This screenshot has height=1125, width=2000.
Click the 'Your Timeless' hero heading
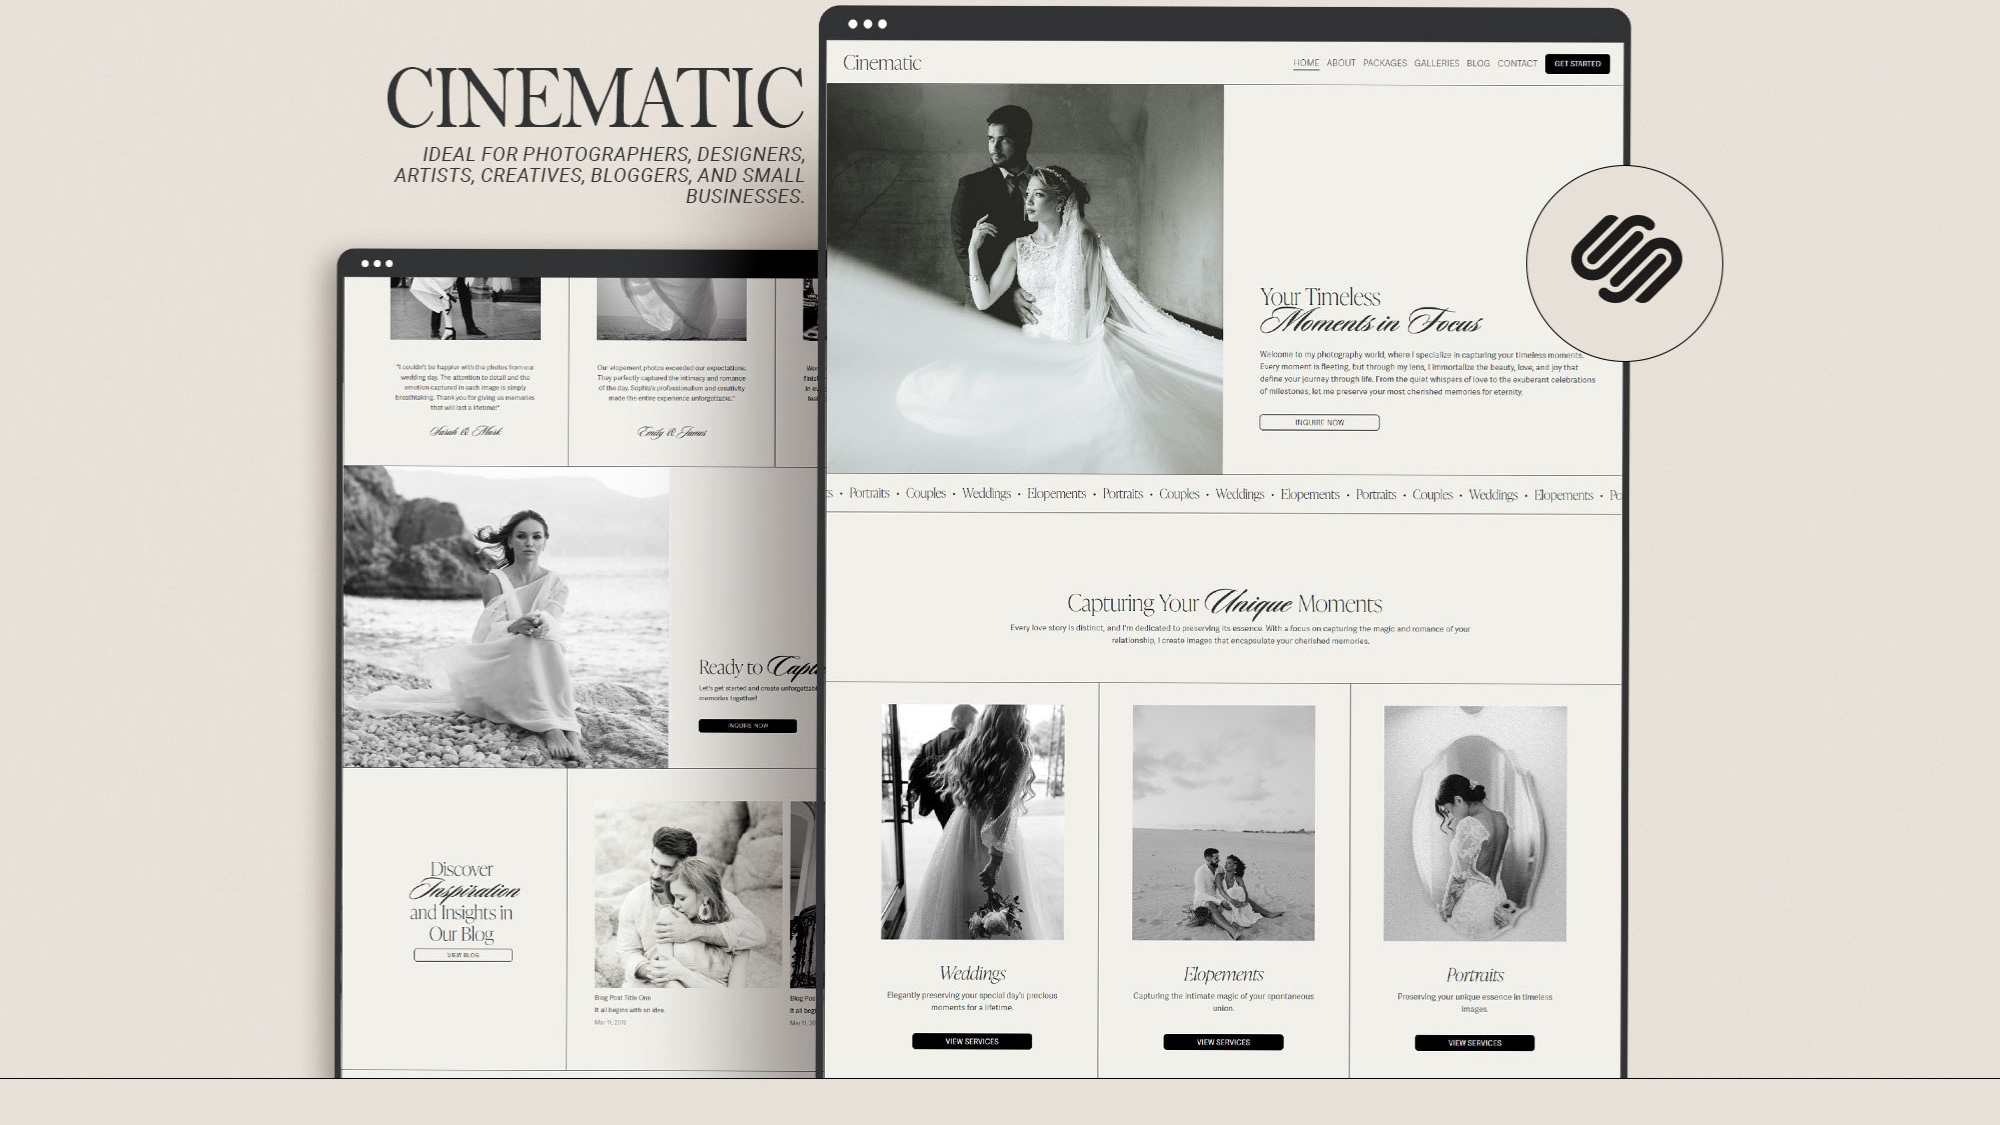tap(1320, 297)
